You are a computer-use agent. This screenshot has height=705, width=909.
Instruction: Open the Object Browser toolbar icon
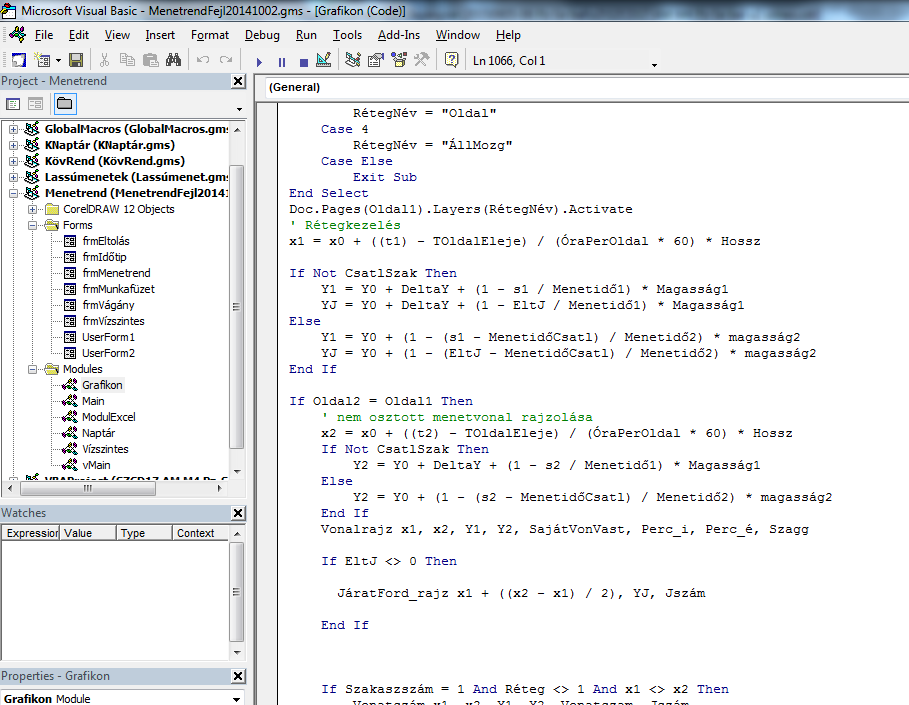pos(399,60)
